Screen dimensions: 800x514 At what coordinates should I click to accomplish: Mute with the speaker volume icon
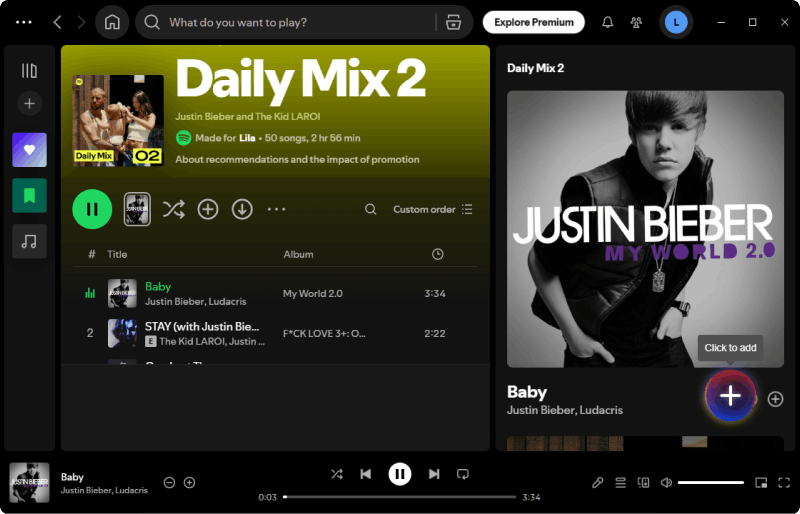666,482
